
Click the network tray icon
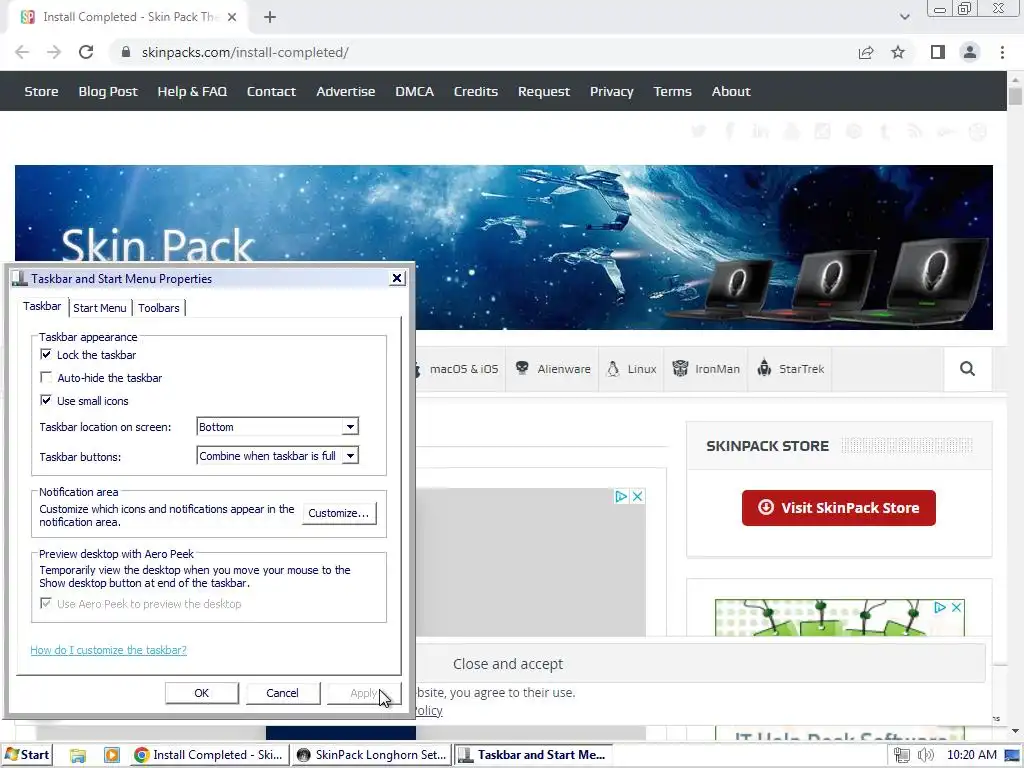tap(902, 755)
